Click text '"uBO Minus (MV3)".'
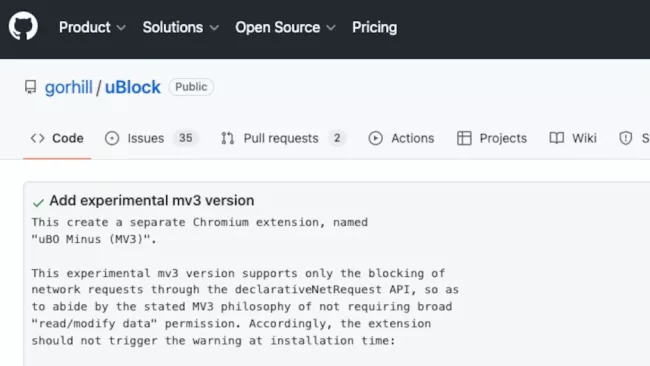 [94, 239]
